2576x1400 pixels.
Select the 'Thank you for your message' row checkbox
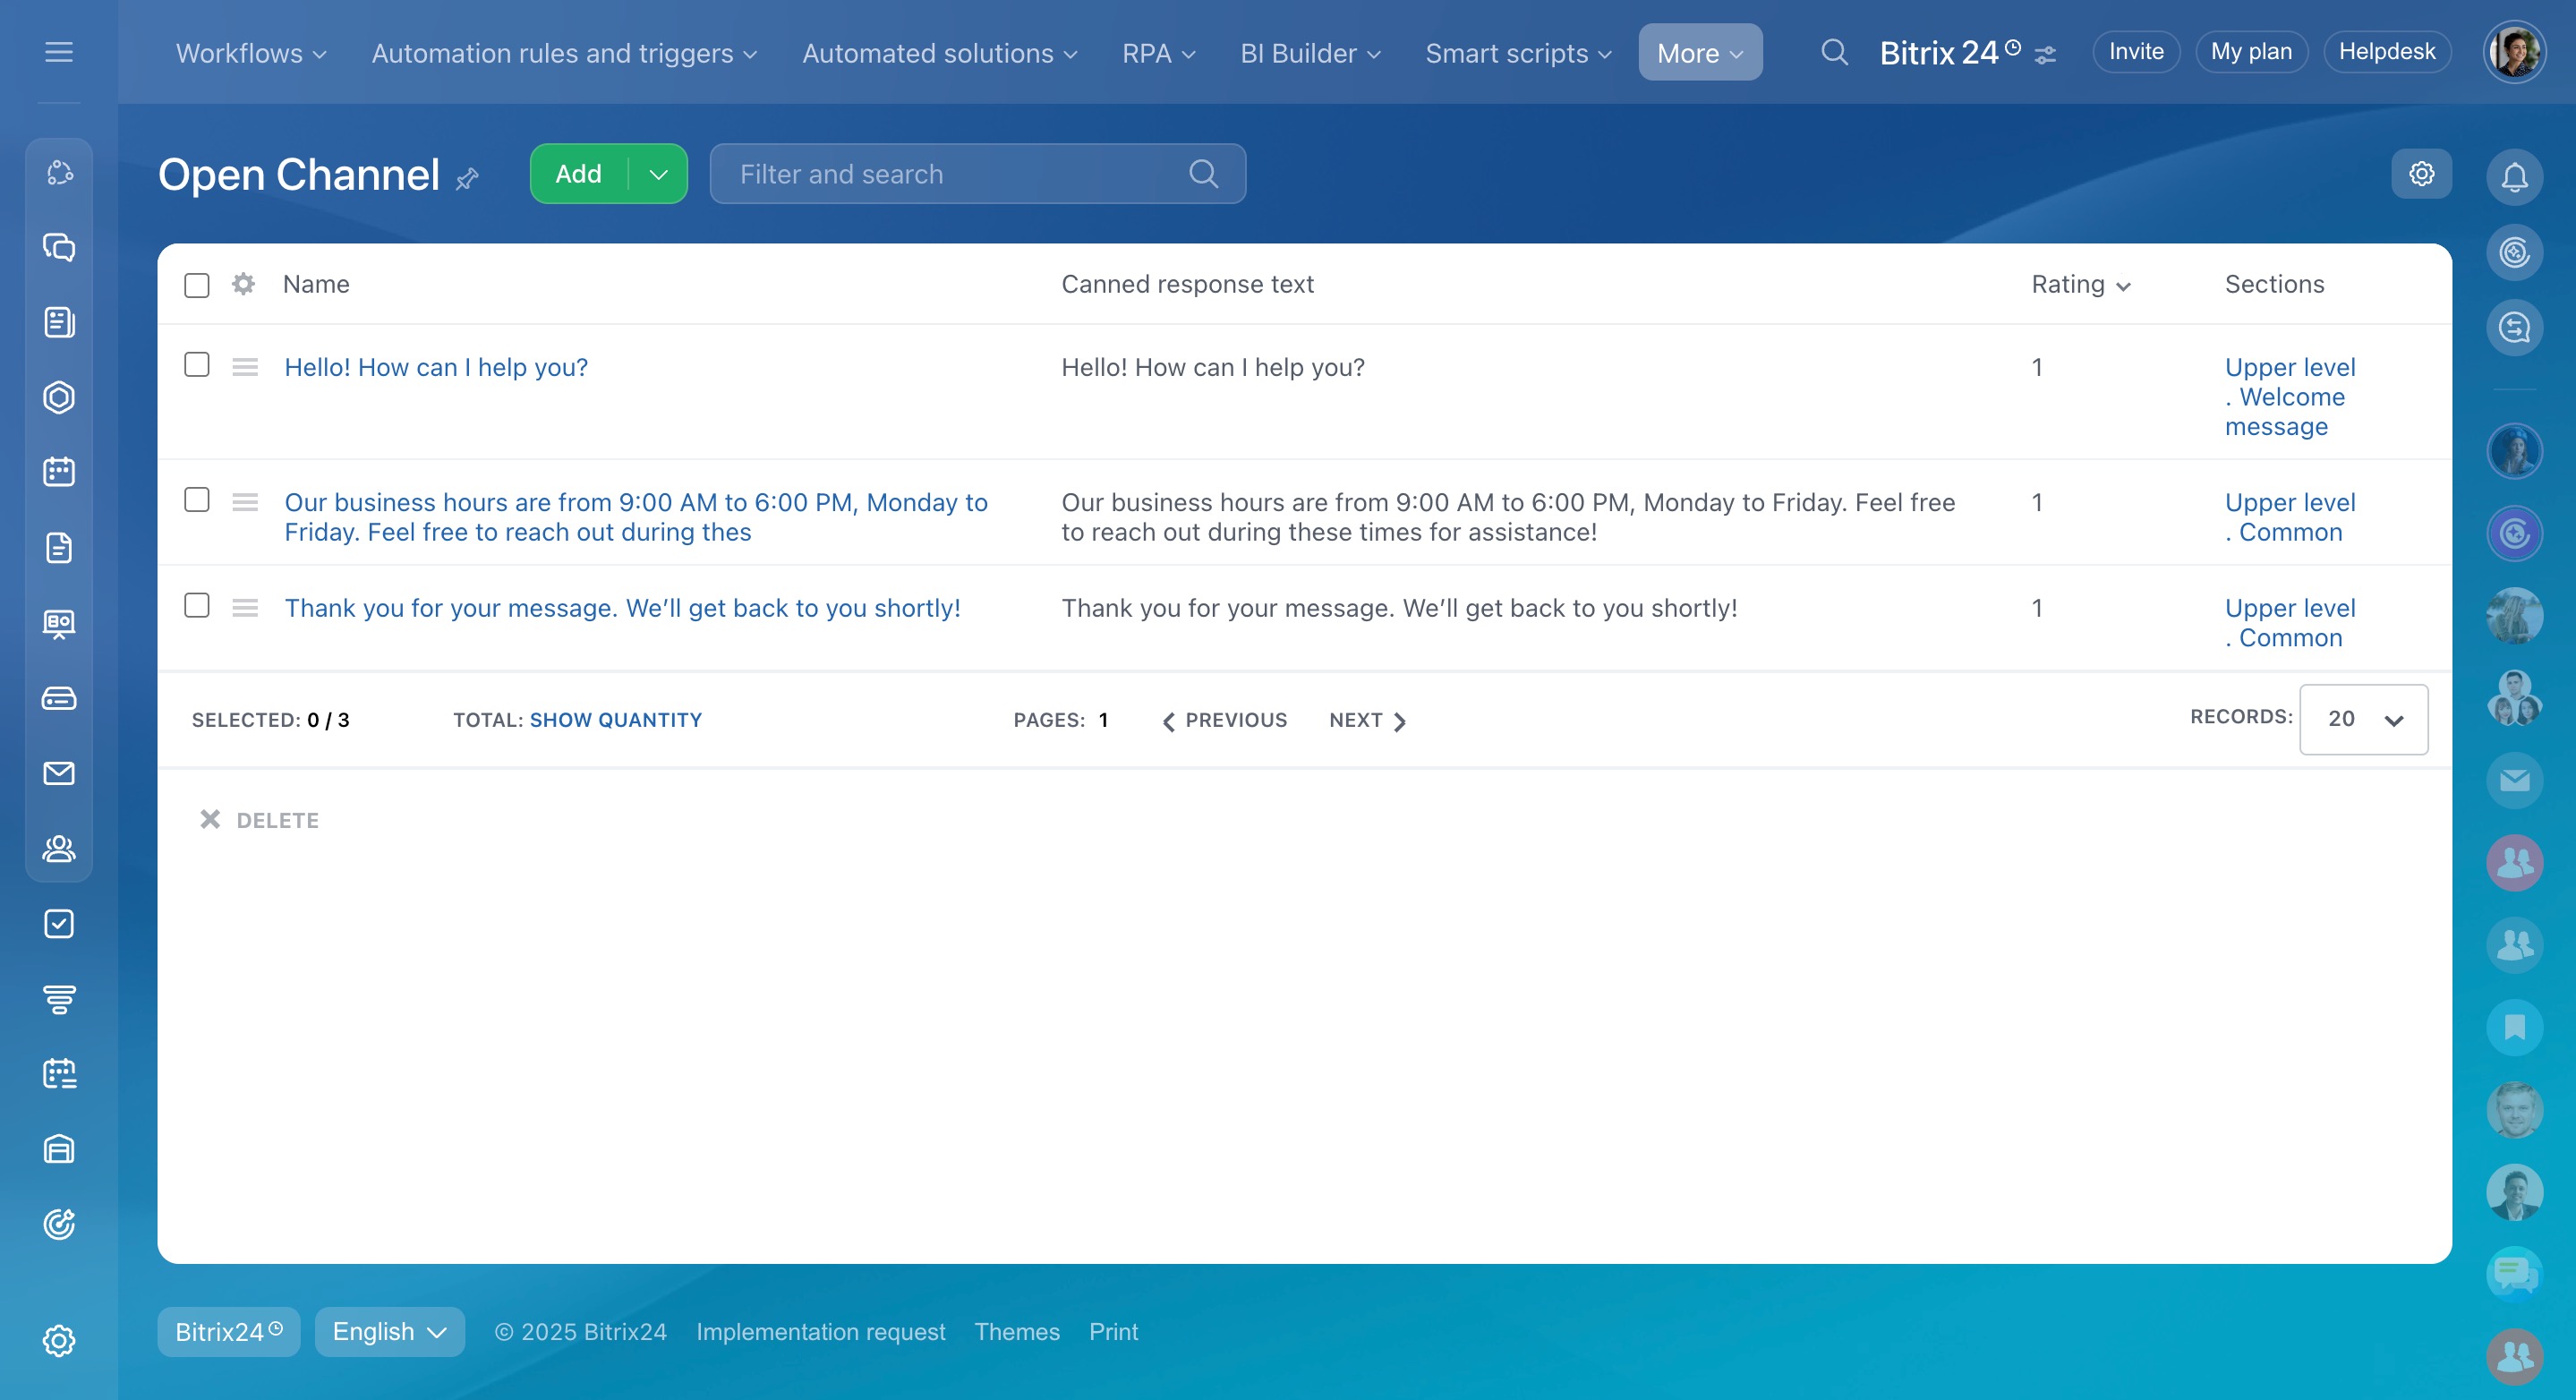tap(197, 606)
